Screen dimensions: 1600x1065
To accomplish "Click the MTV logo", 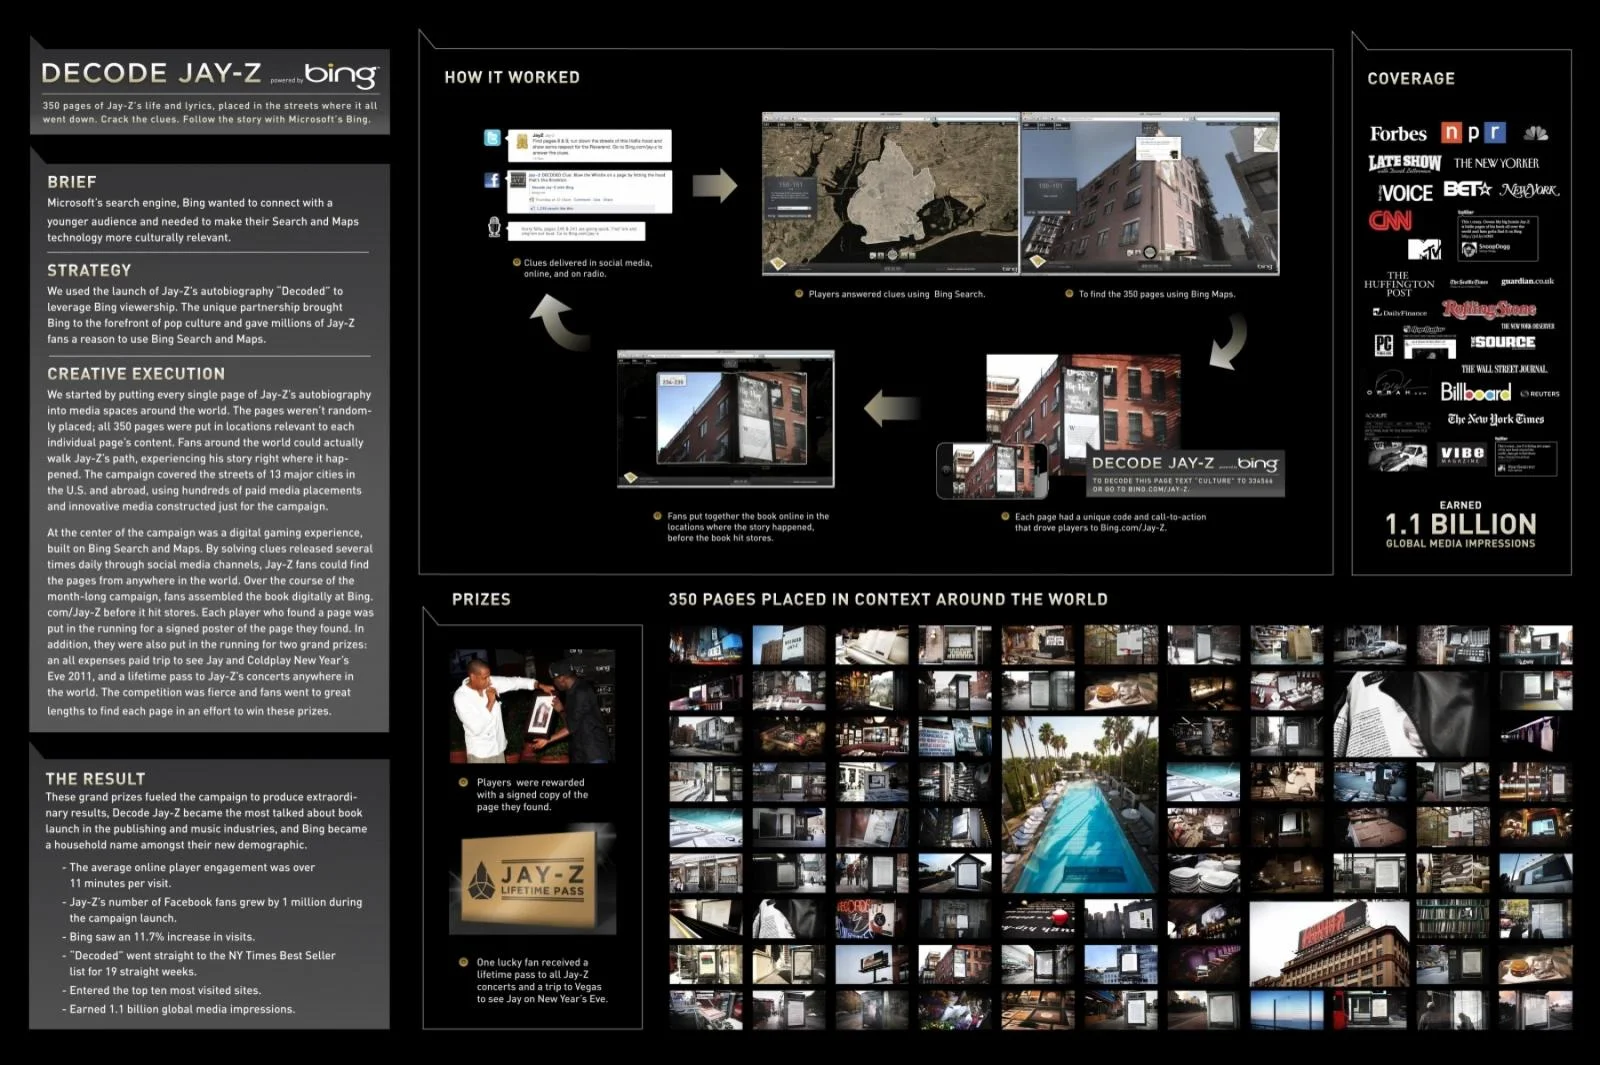I will pos(1423,249).
